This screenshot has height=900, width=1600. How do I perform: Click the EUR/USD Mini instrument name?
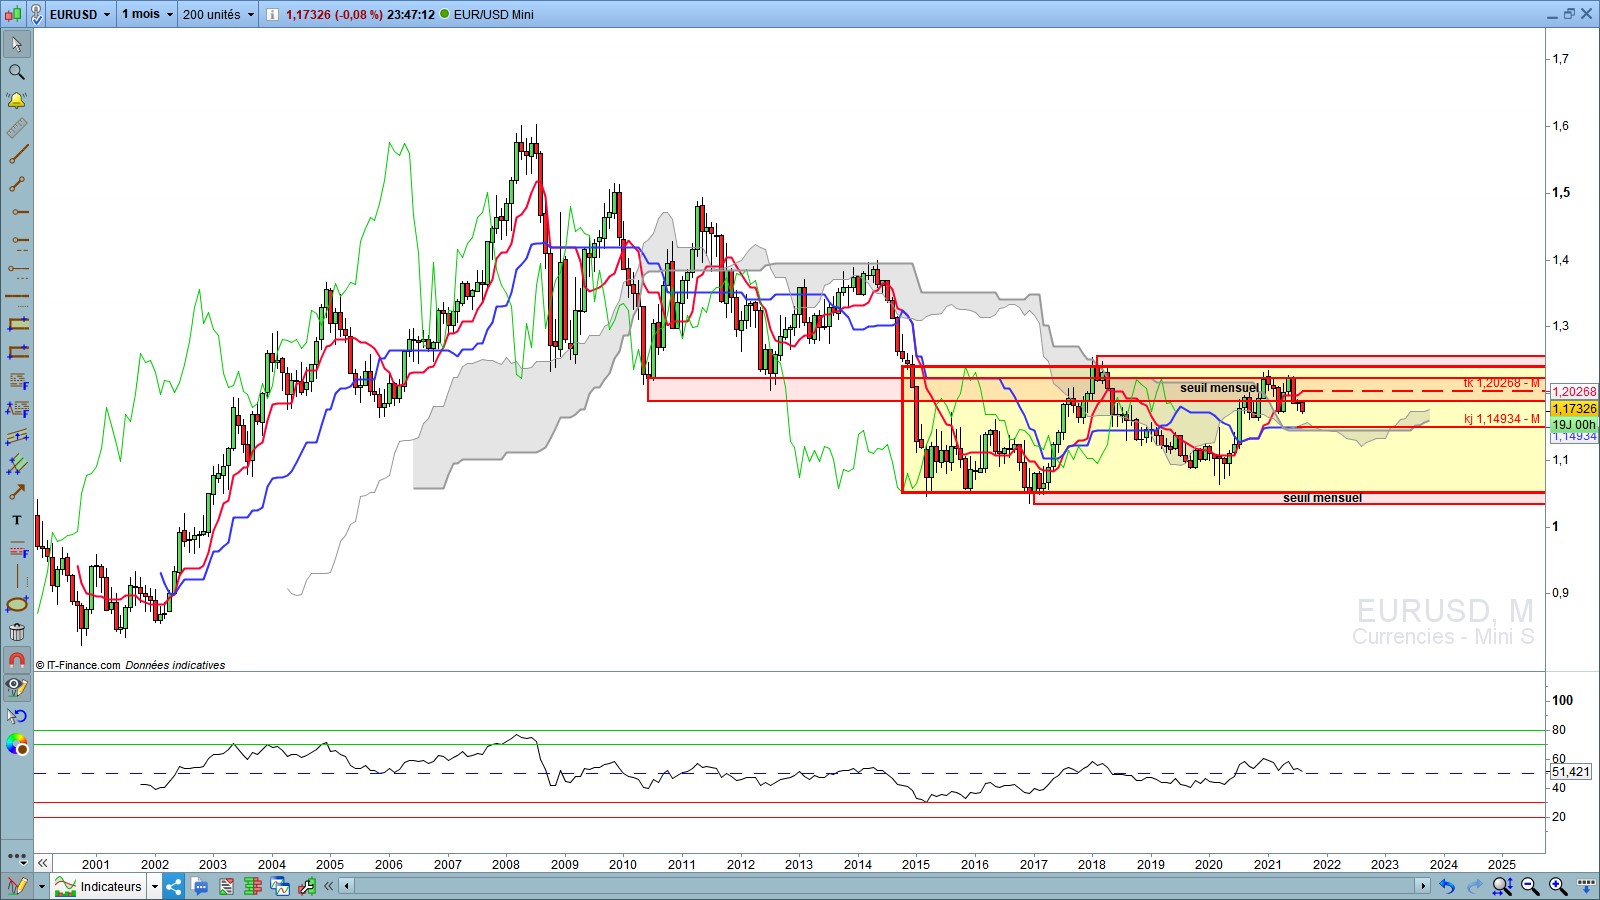point(494,14)
